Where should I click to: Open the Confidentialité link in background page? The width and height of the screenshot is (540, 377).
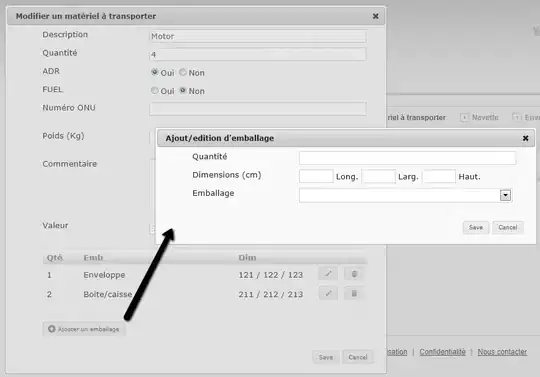[x=443, y=352]
